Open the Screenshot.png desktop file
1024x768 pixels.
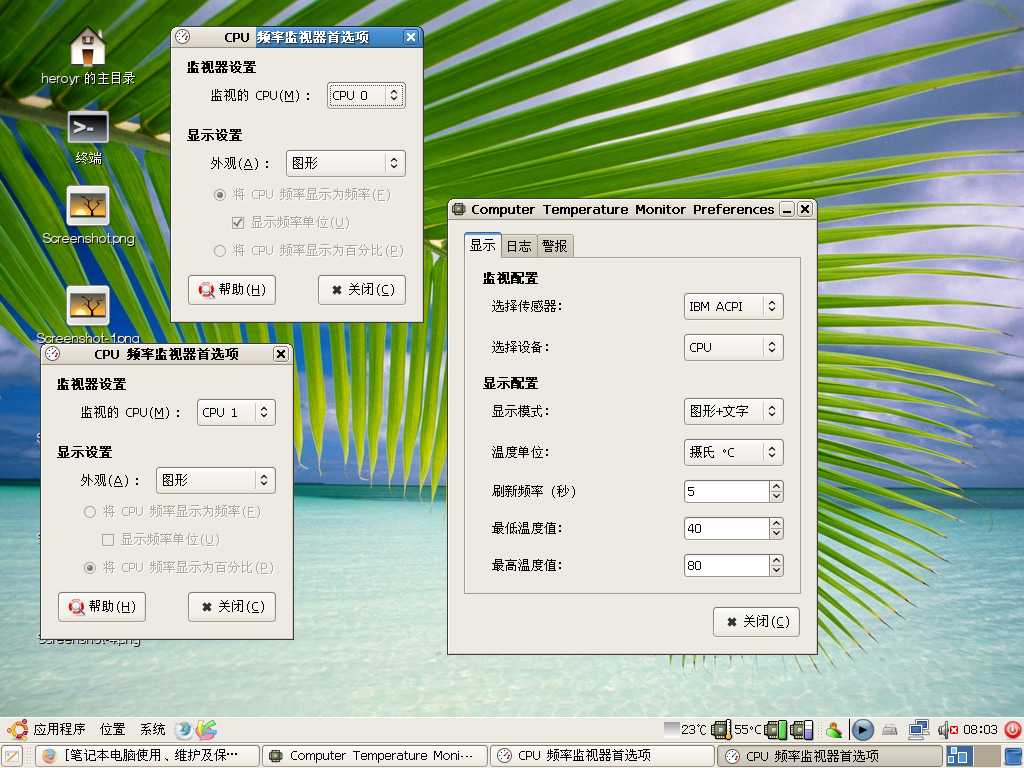pos(88,206)
